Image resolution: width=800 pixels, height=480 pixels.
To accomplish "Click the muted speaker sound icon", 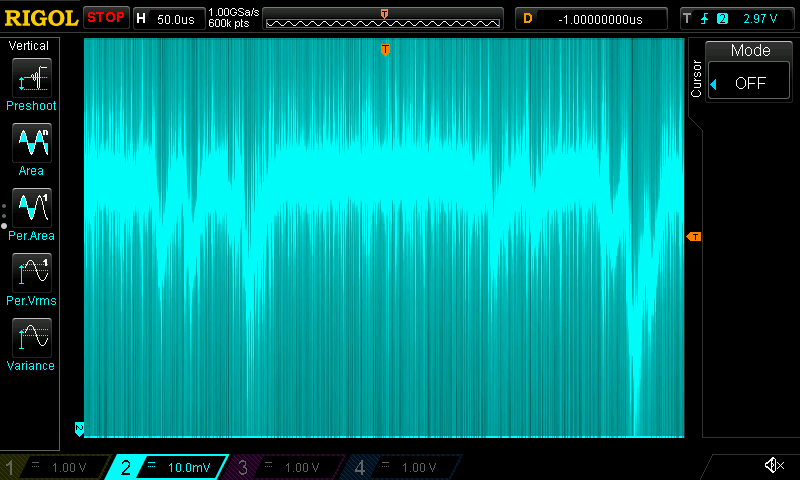I will tap(773, 466).
